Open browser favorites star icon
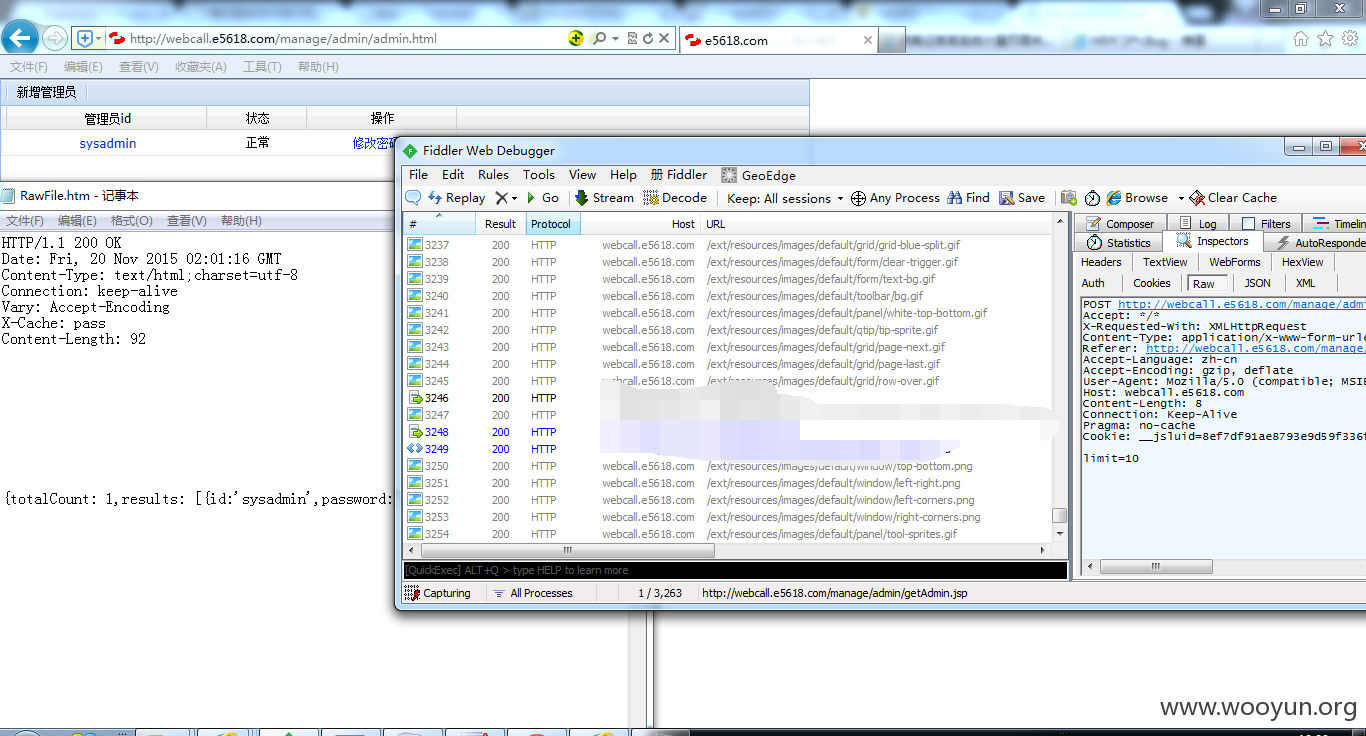 [1325, 39]
